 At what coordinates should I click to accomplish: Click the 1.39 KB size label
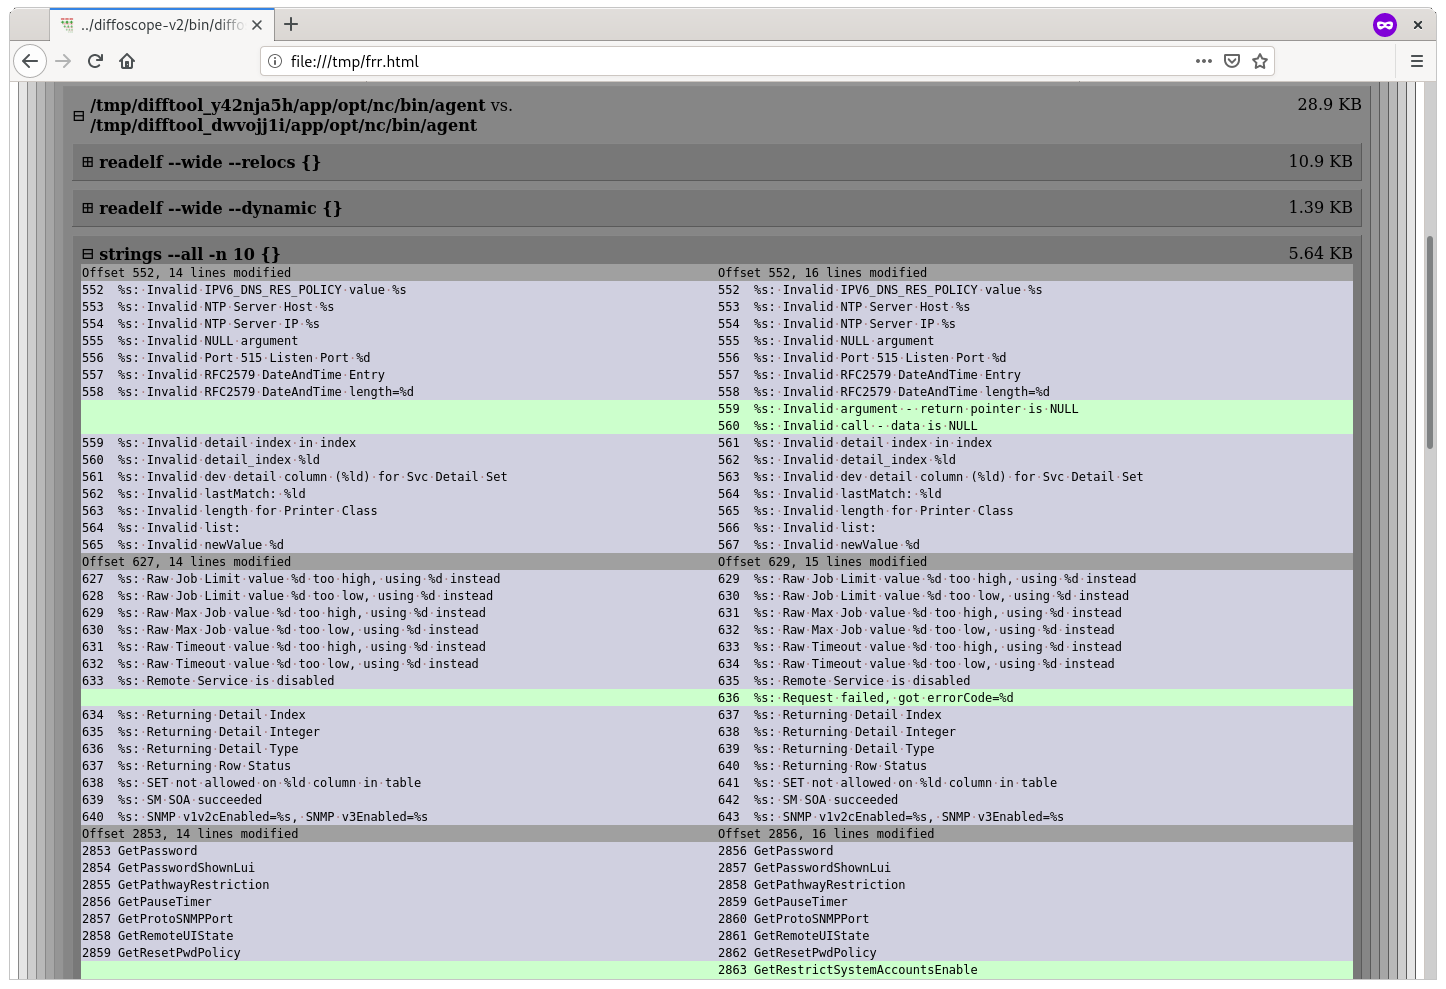pos(1320,207)
